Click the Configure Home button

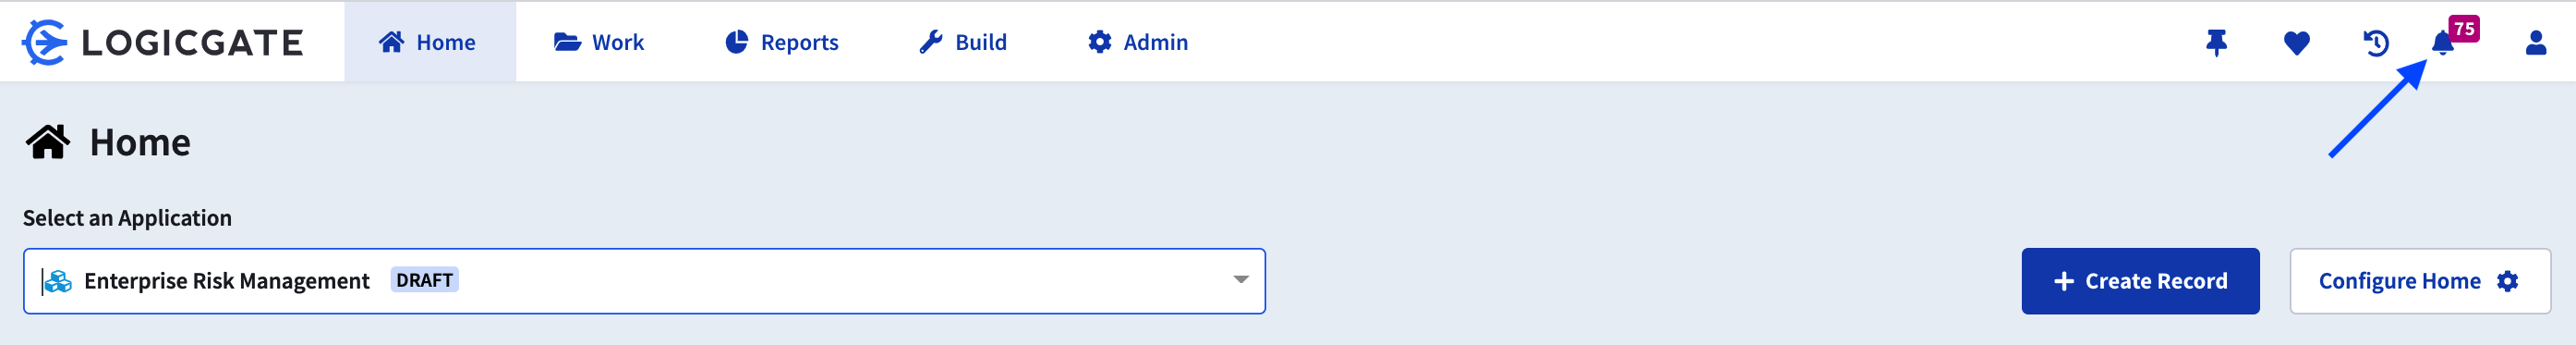2420,281
